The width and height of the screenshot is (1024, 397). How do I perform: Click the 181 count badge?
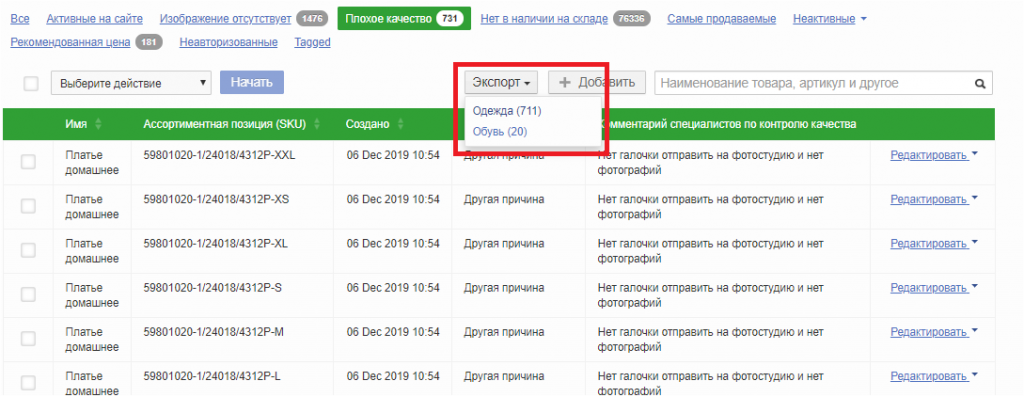[x=149, y=42]
